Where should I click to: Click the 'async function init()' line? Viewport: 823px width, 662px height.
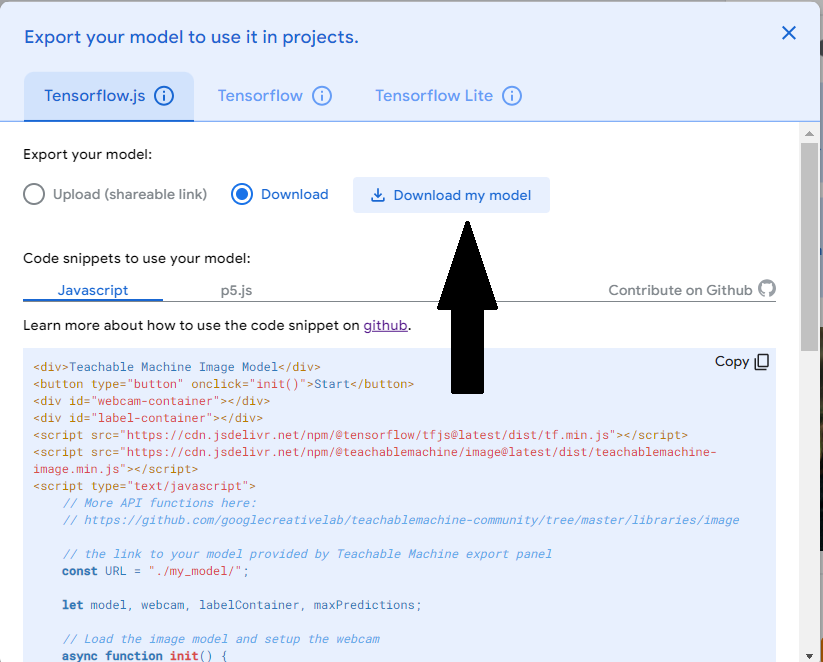(x=144, y=656)
